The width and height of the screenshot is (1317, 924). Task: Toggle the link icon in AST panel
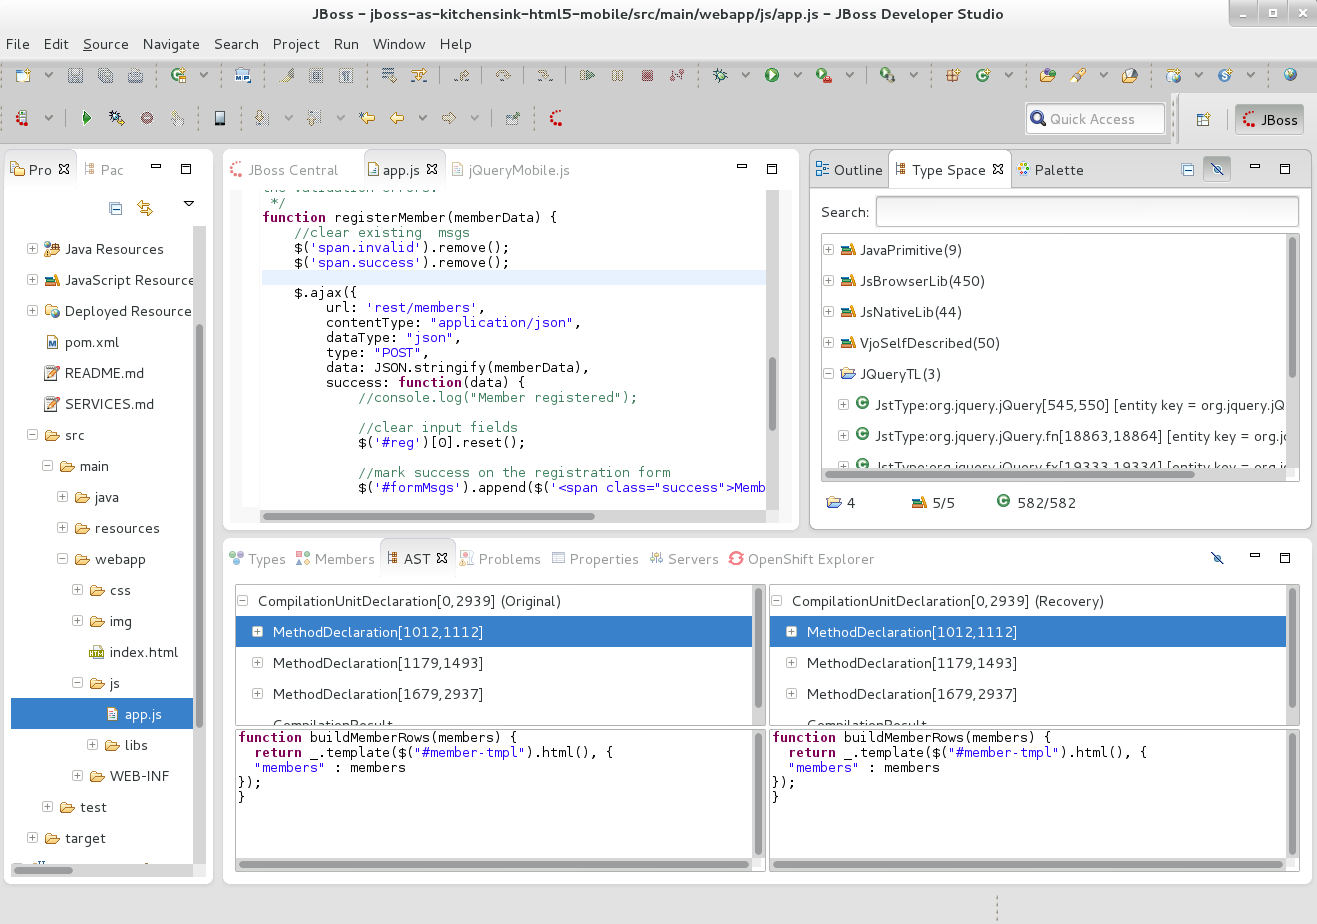1217,558
